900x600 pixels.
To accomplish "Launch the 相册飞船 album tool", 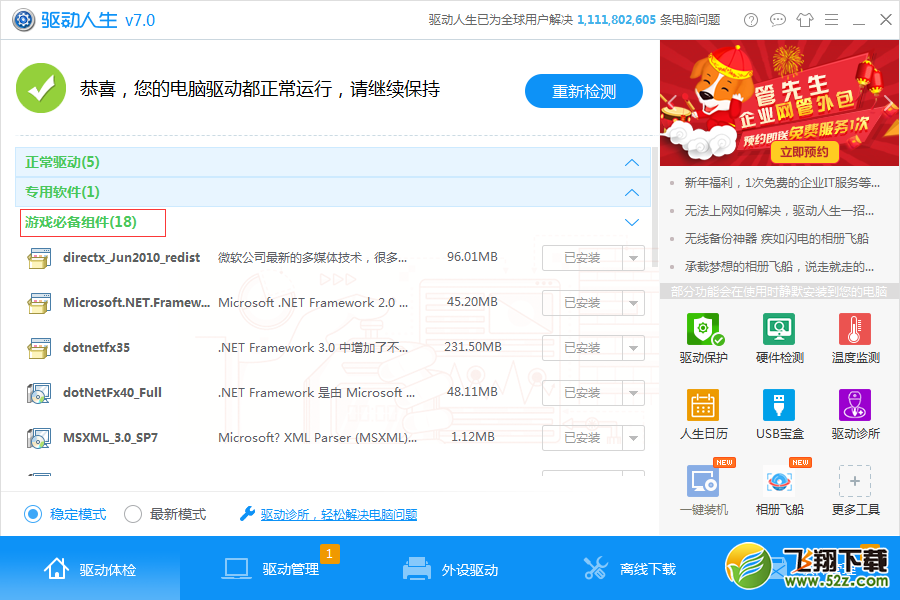I will [x=779, y=490].
